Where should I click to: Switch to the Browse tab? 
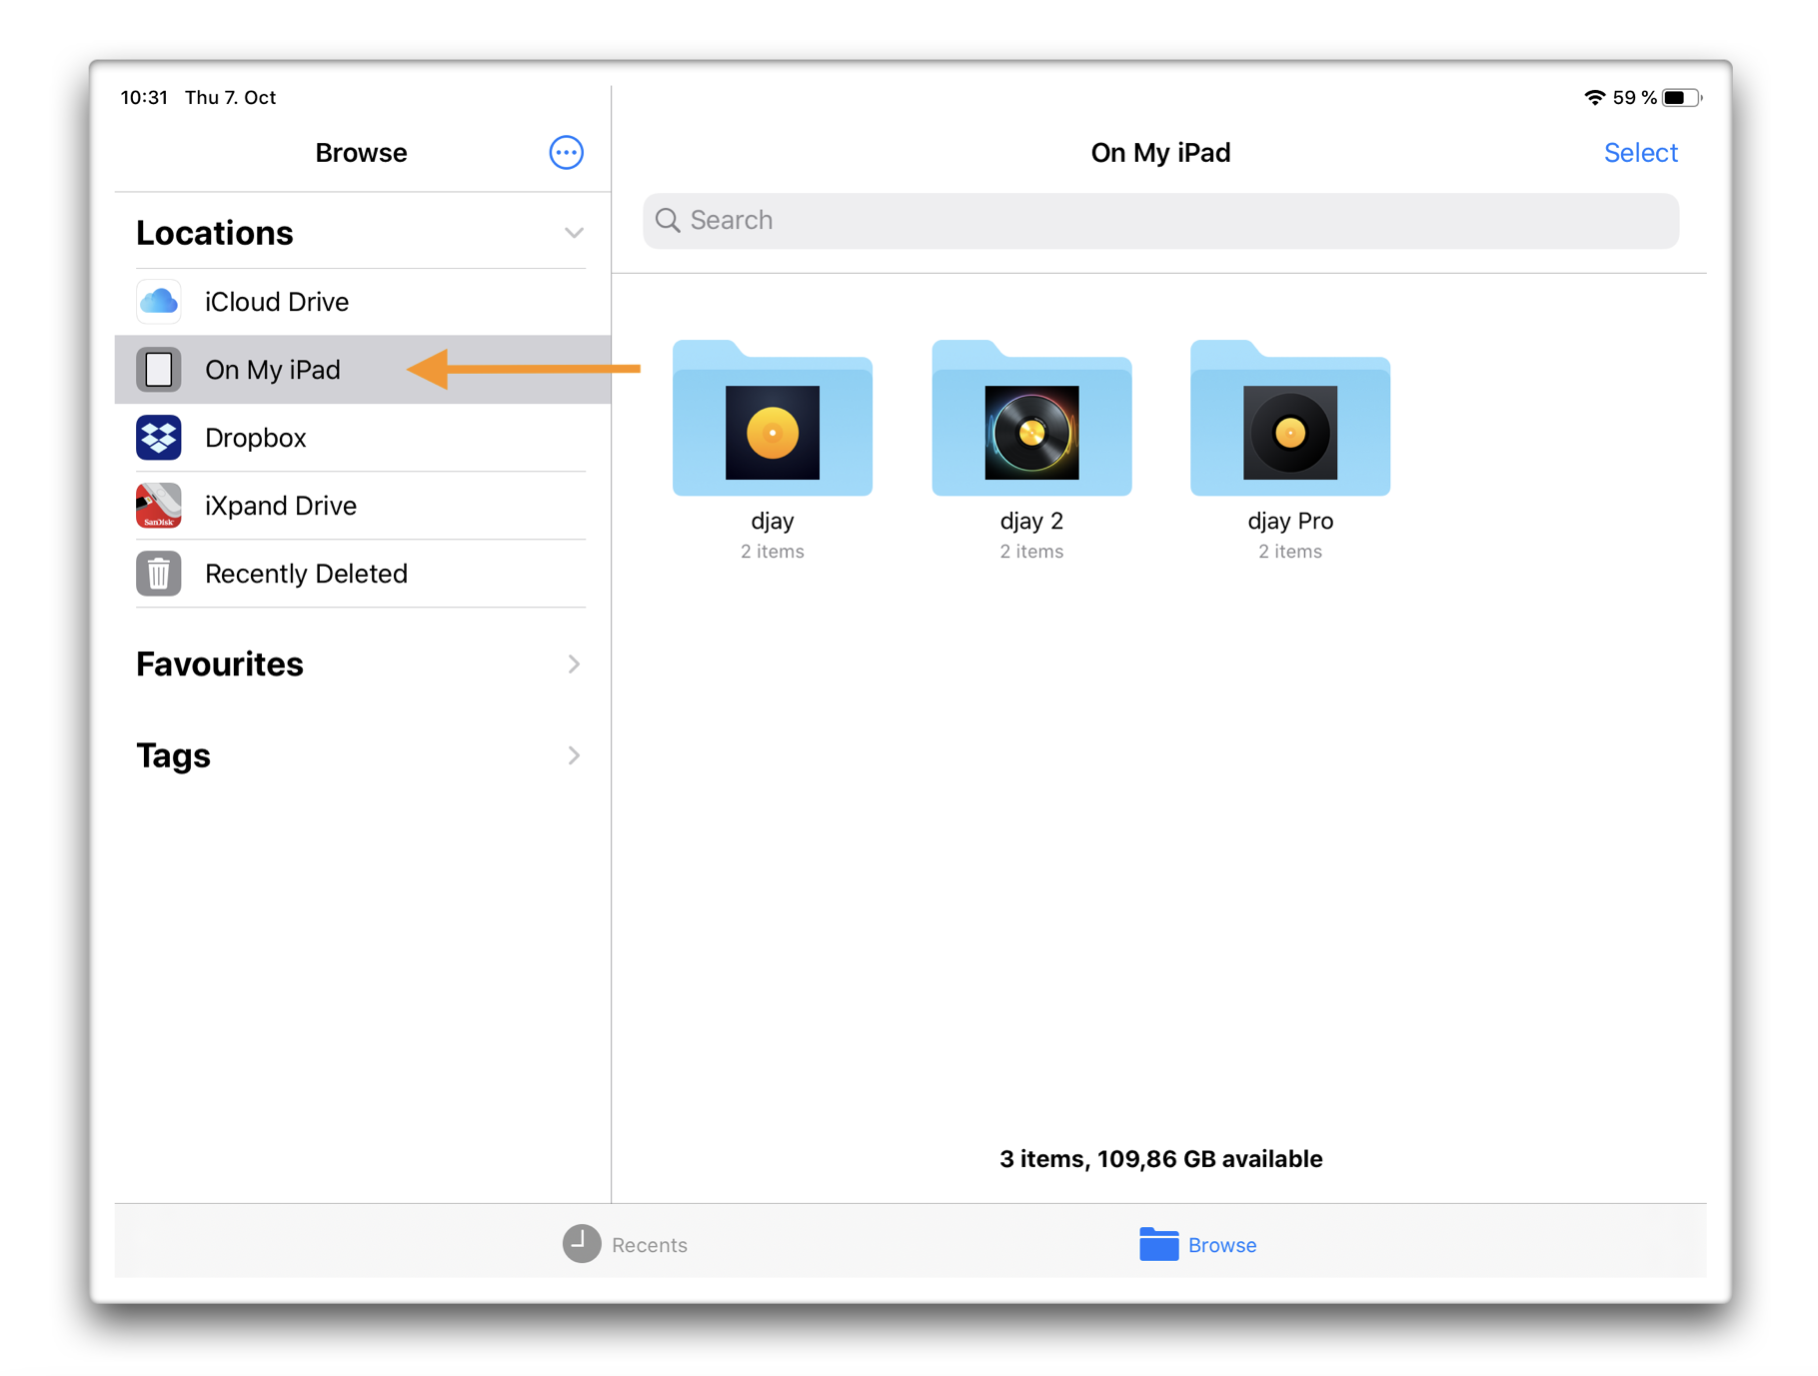(1197, 1244)
